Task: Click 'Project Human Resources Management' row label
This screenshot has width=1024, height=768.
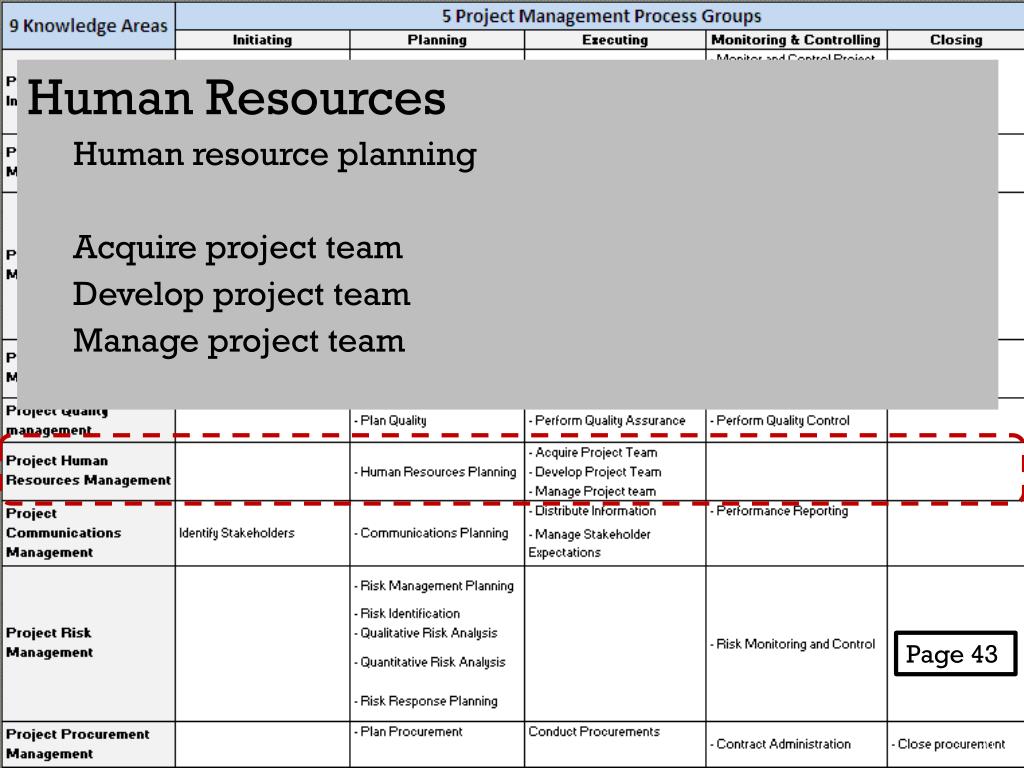Action: click(x=88, y=470)
